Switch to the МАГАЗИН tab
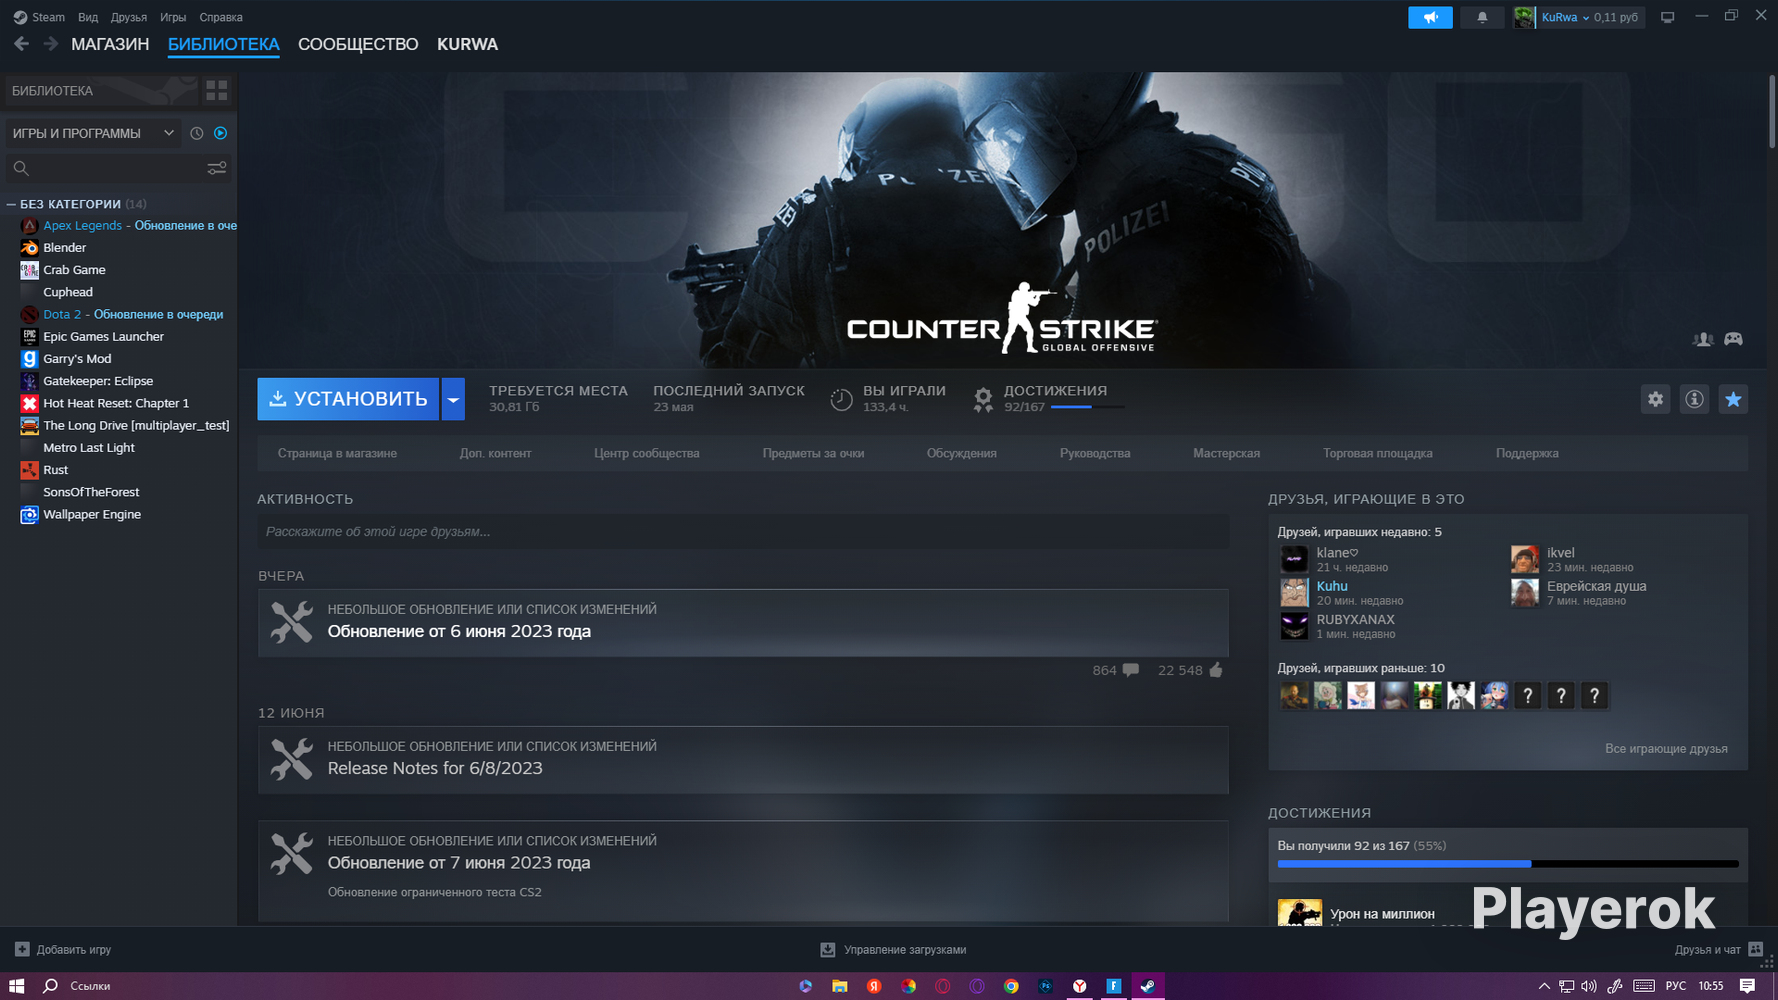 pyautogui.click(x=110, y=44)
